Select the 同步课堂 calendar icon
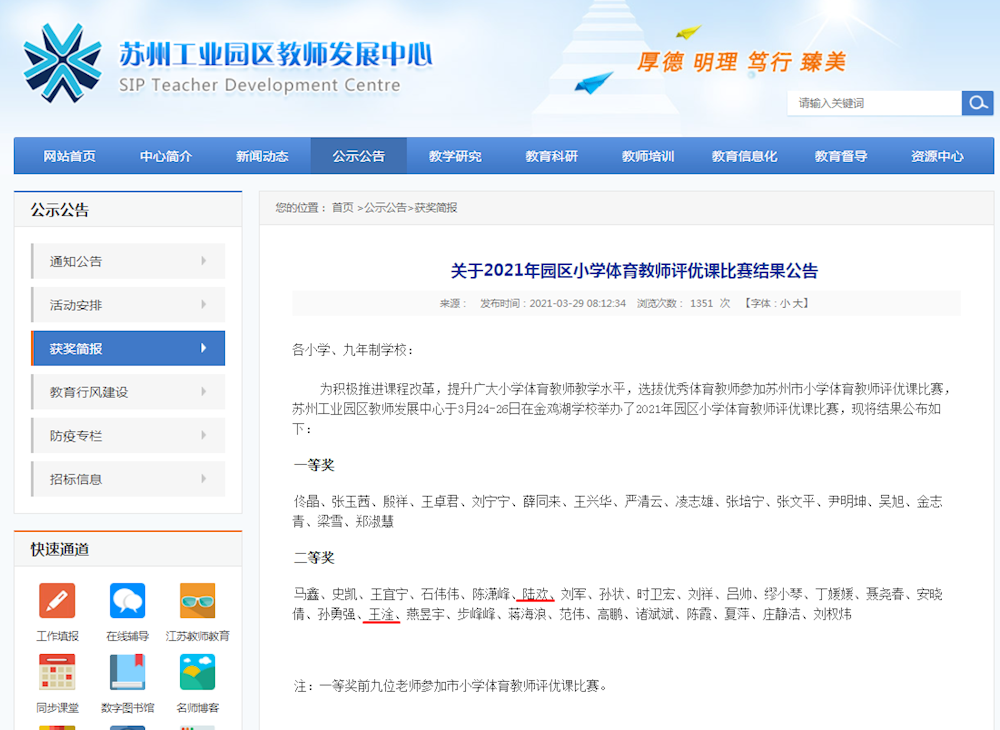Viewport: 1000px width, 730px height. [x=57, y=673]
